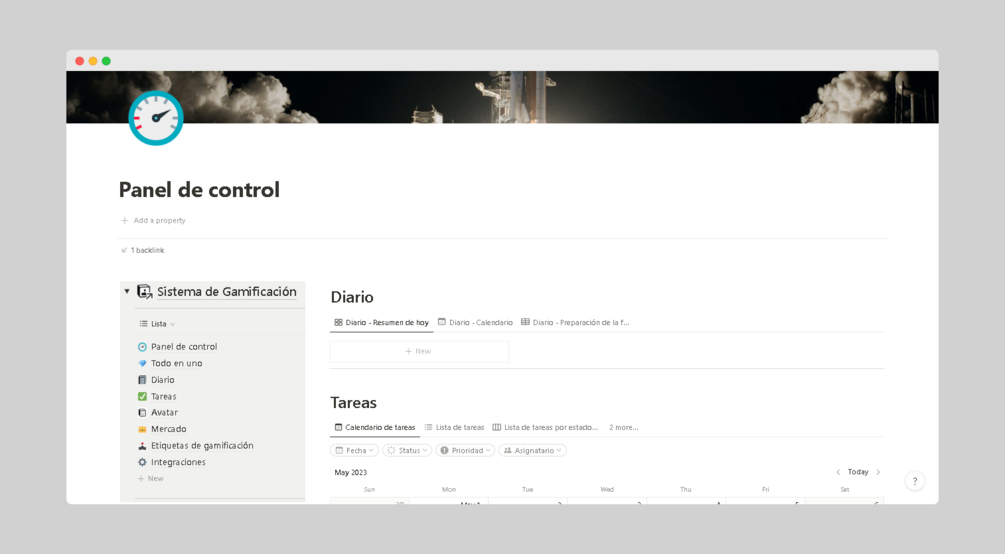Viewport: 1005px width, 554px height.
Task: Click the calendar icon on Calendario de tareas tab
Action: (x=338, y=427)
